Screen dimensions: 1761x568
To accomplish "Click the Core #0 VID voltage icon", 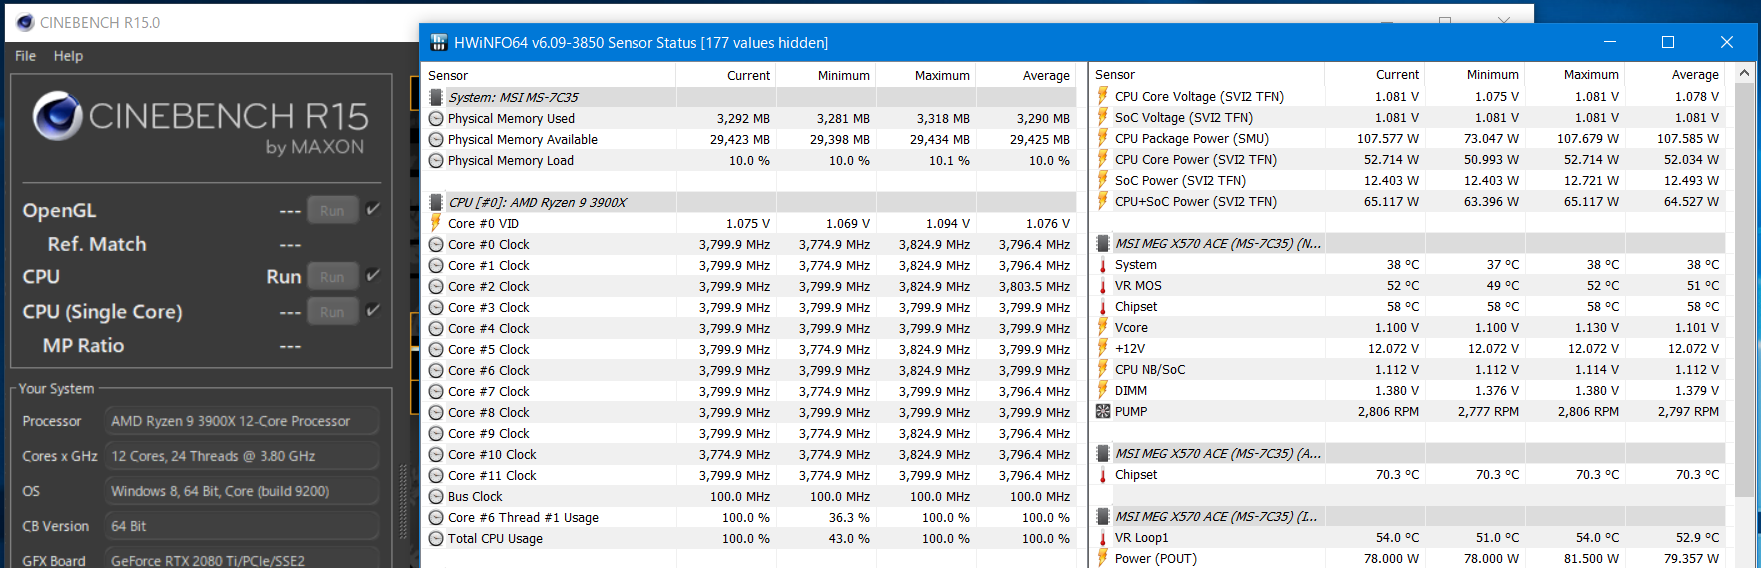I will (x=436, y=223).
